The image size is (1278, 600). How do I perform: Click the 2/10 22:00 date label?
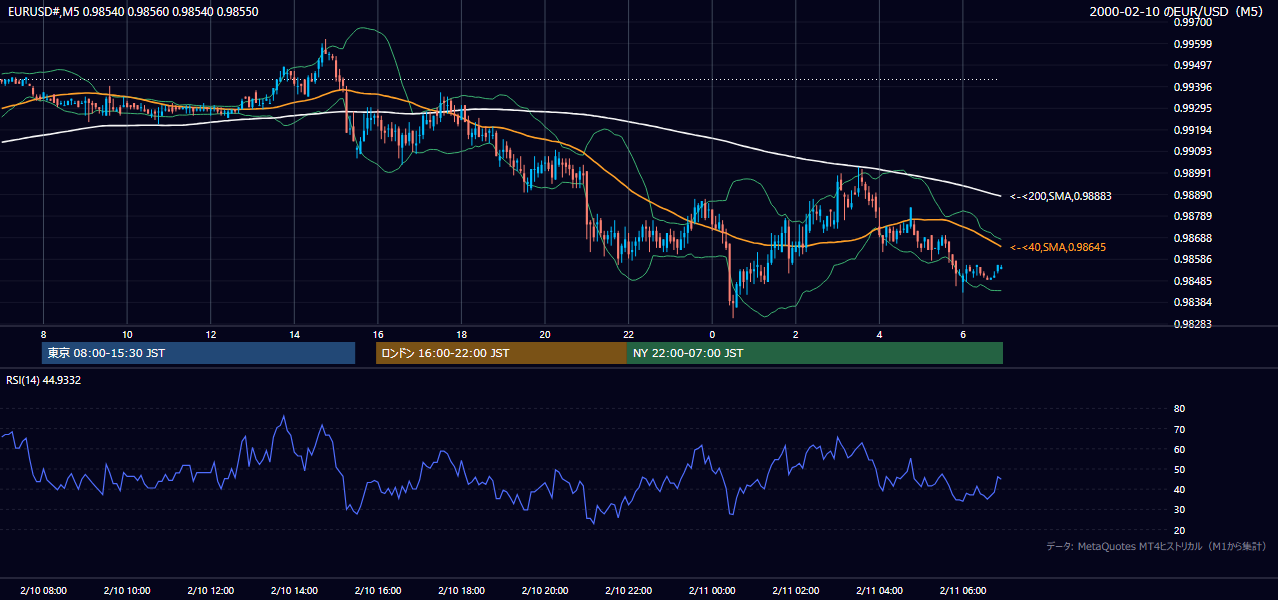tap(628, 590)
